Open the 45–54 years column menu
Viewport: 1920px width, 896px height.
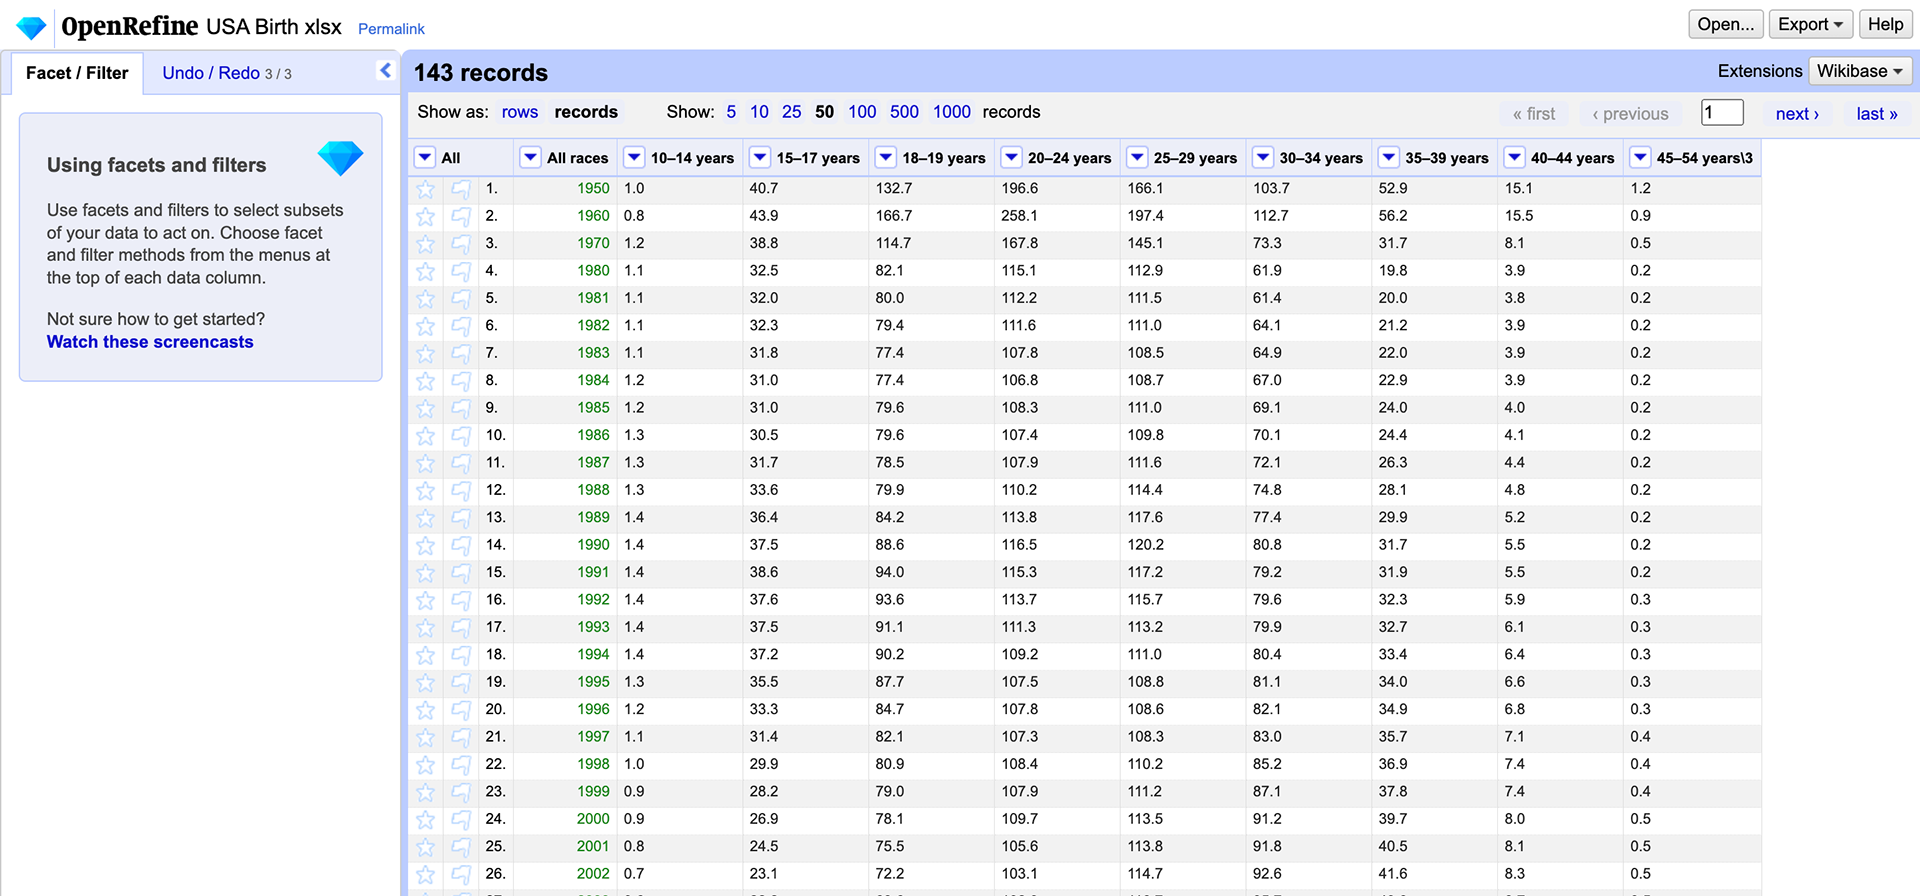coord(1640,158)
